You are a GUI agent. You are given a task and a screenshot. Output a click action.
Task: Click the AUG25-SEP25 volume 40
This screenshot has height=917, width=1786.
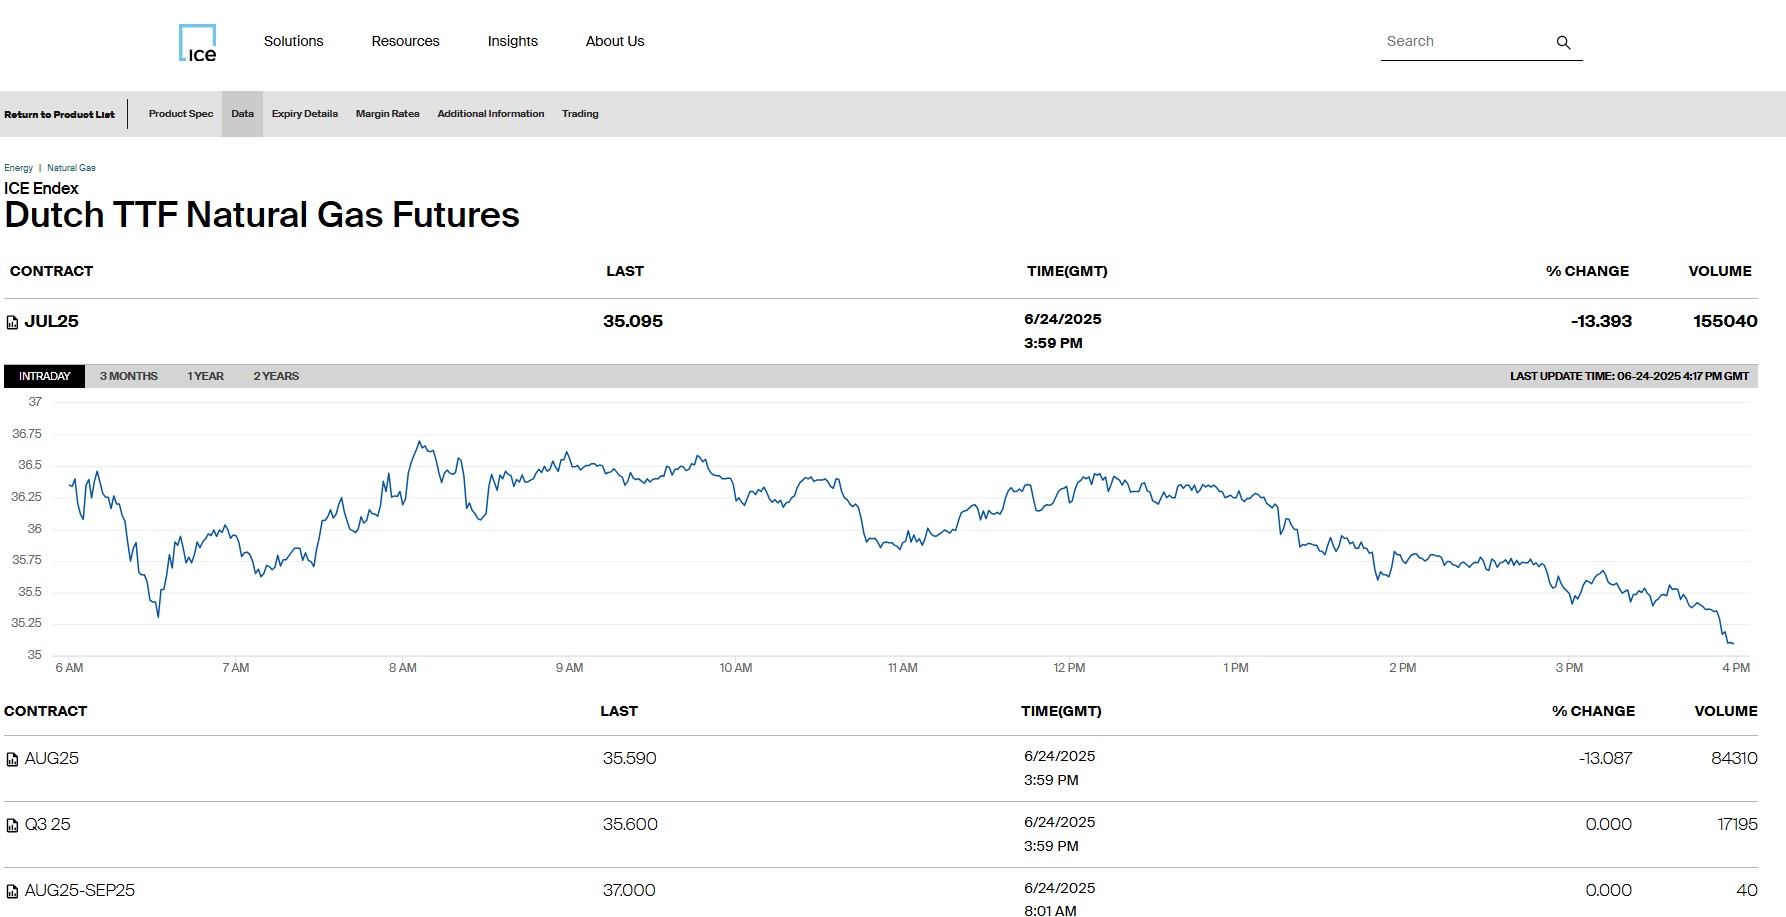pos(1747,890)
